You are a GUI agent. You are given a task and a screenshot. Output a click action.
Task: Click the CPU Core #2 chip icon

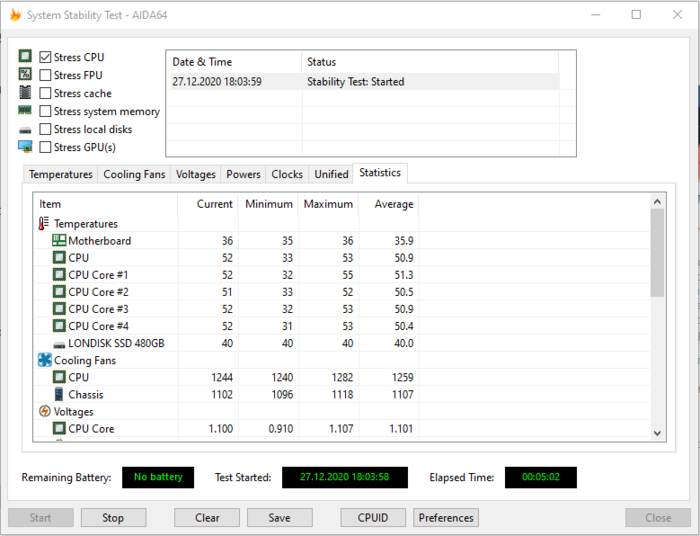[x=59, y=291]
